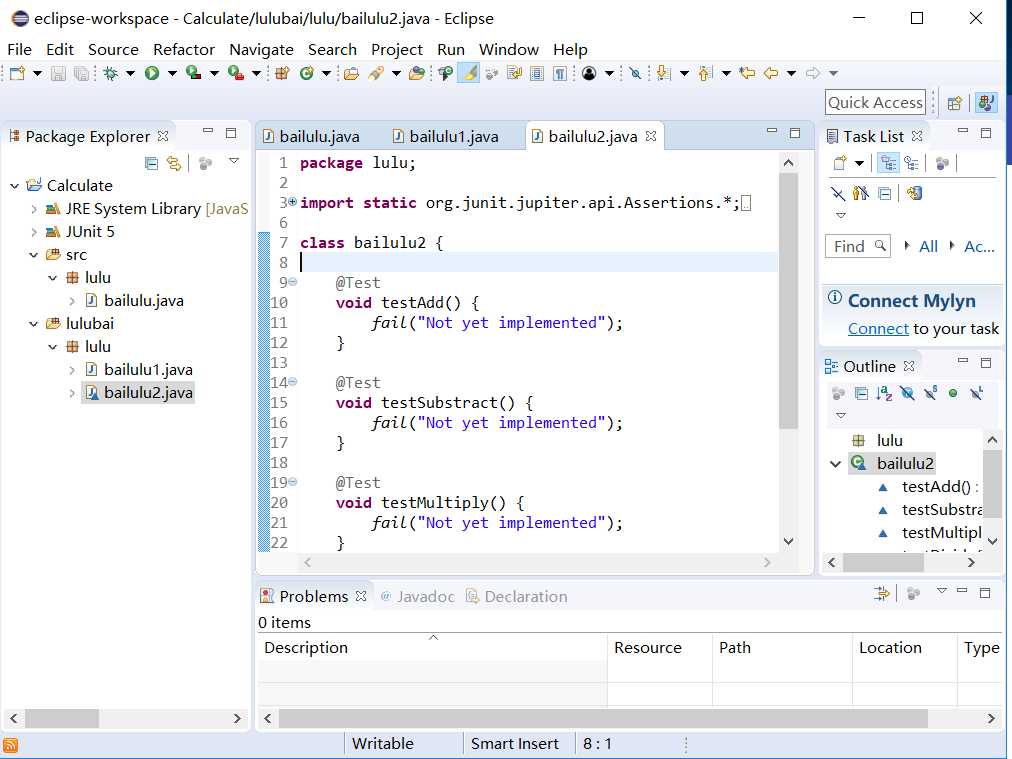The width and height of the screenshot is (1012, 759).
Task: Toggle Sort alphabetically in Outline
Action: tap(884, 393)
